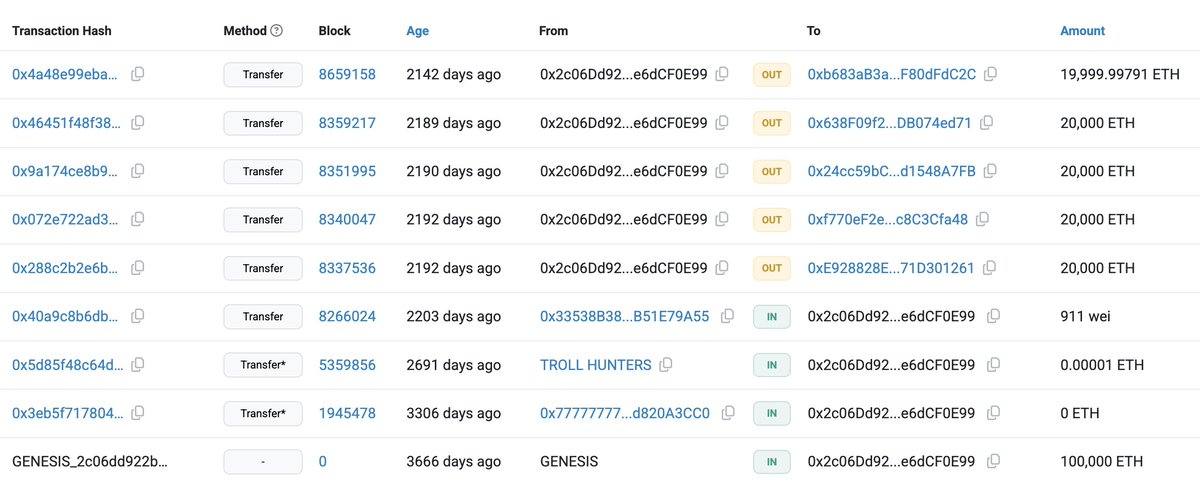
Task: Copy From address in block 8340047 row
Action: [722, 219]
